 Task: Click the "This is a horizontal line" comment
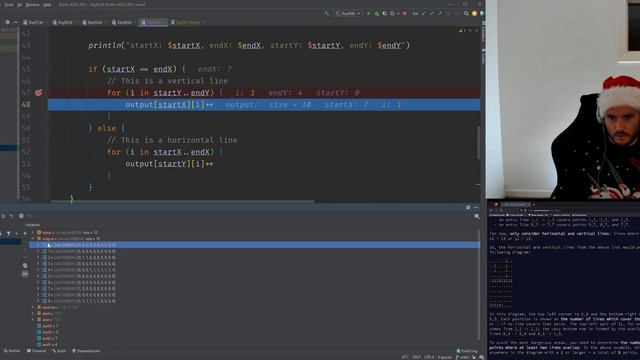[x=172, y=140]
